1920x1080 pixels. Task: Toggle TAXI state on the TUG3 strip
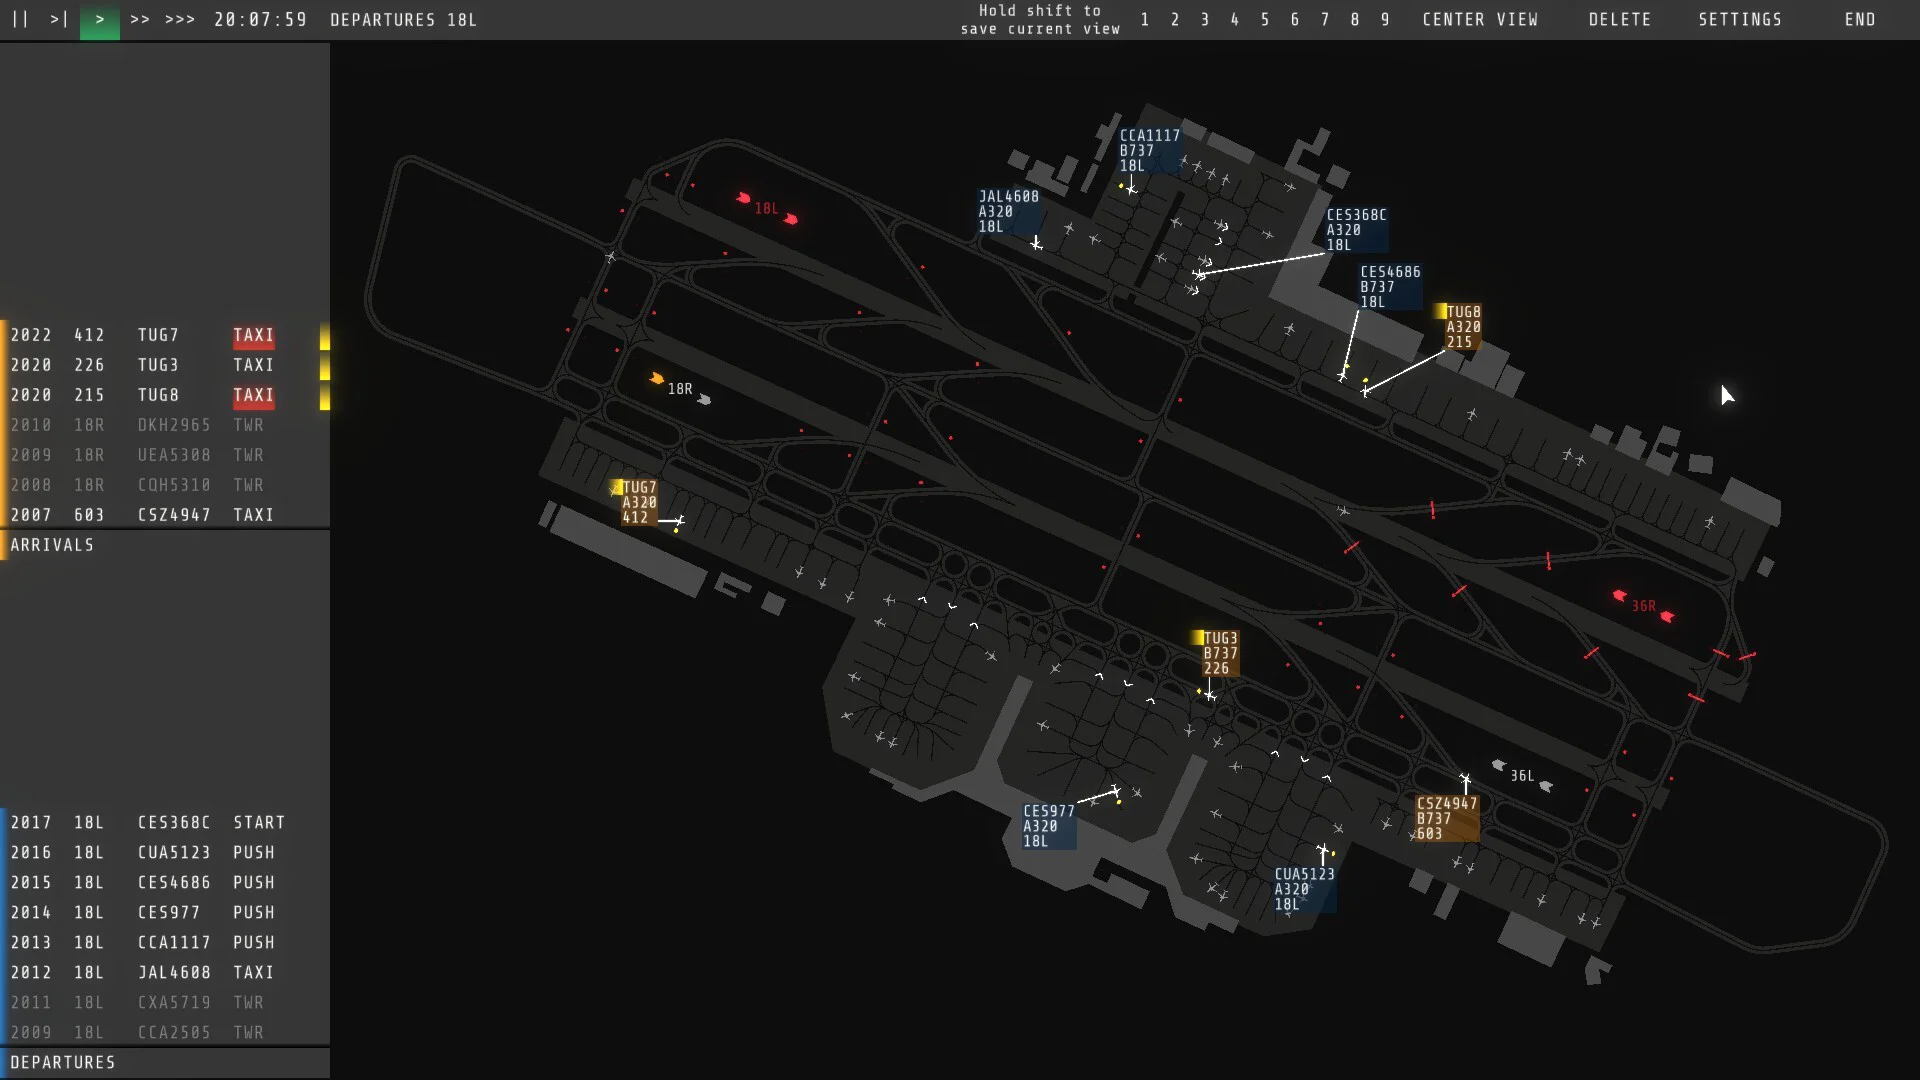pos(253,365)
